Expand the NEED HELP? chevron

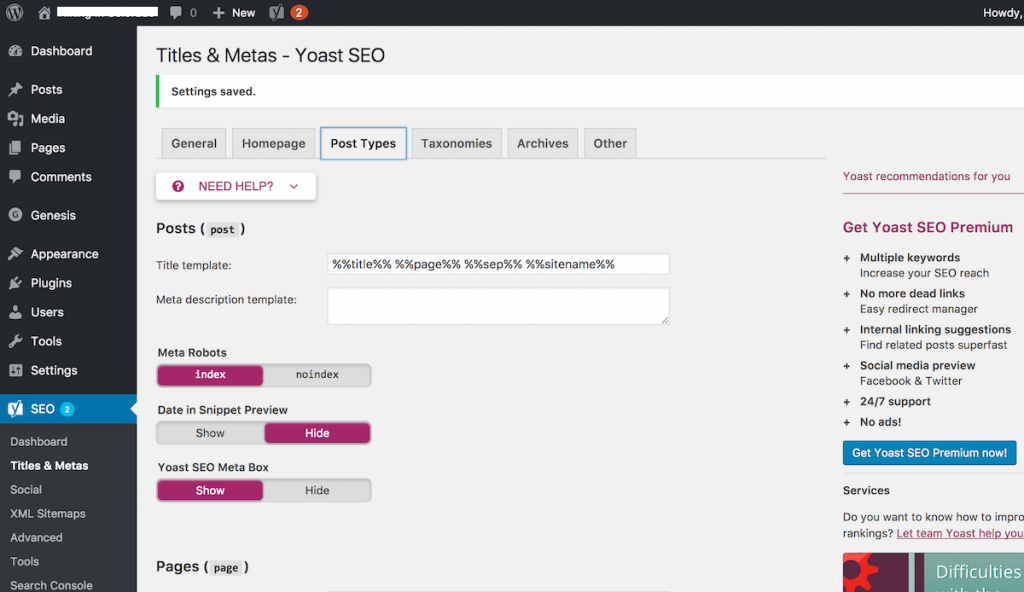tap(294, 187)
